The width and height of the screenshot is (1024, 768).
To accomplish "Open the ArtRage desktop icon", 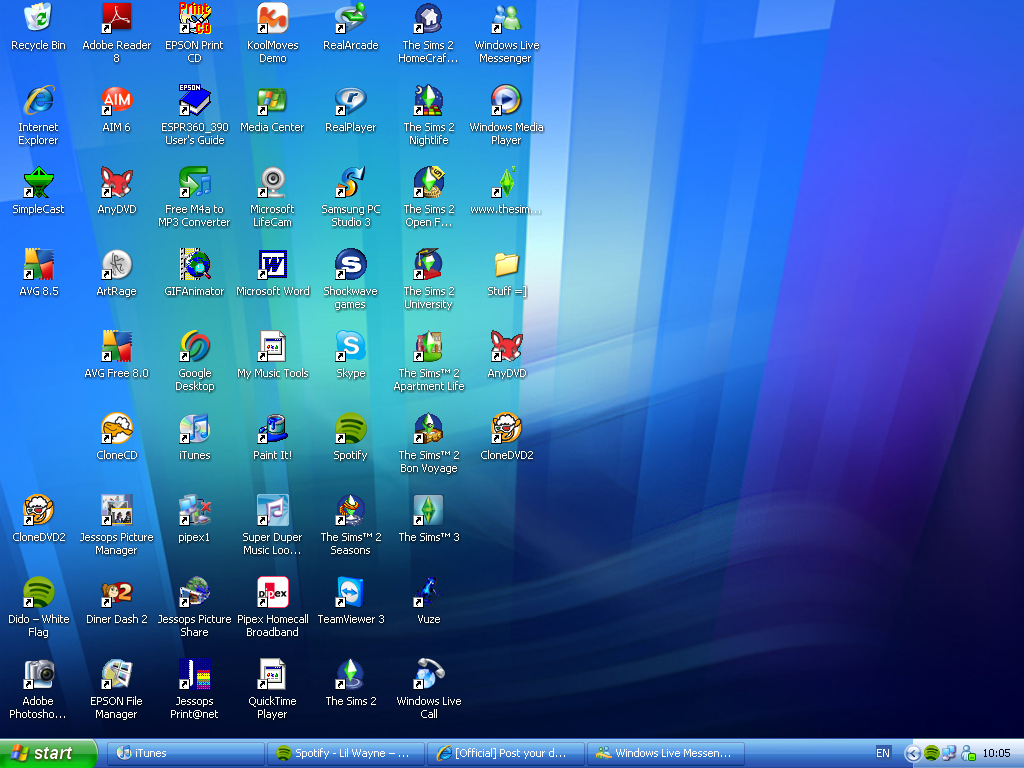I will (116, 265).
